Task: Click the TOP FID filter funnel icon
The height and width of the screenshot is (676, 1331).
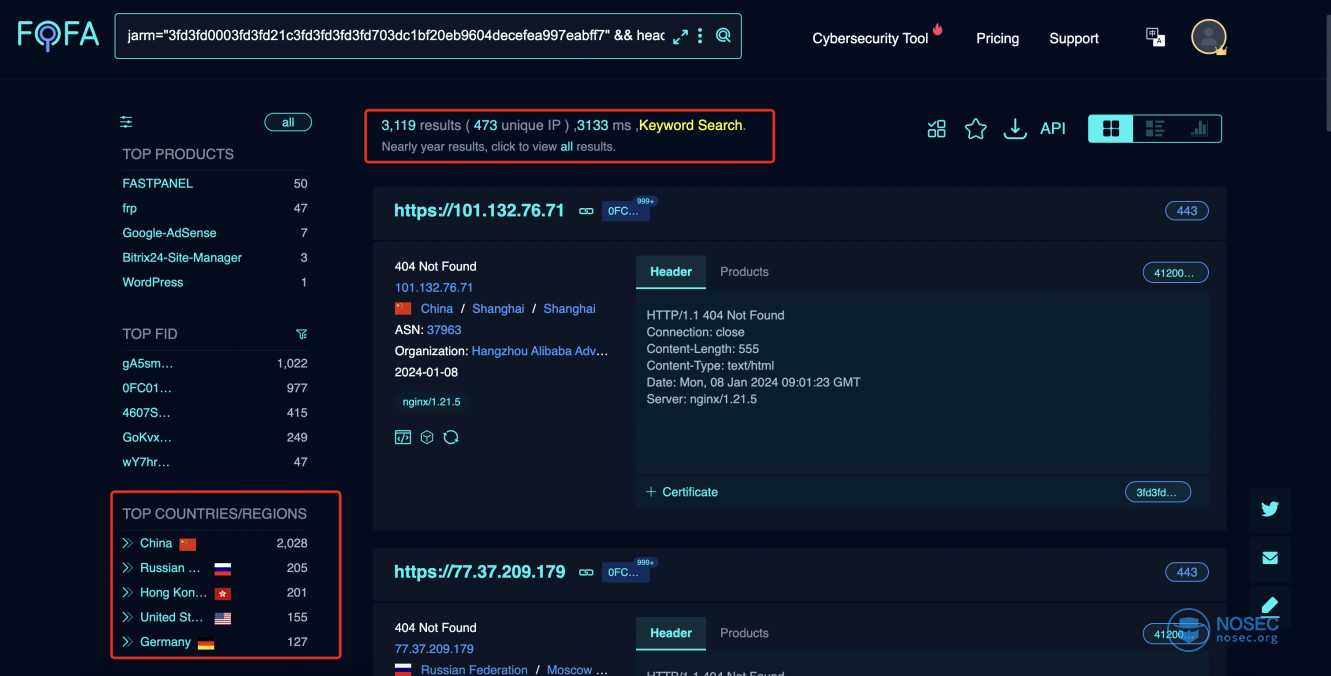Action: click(301, 334)
